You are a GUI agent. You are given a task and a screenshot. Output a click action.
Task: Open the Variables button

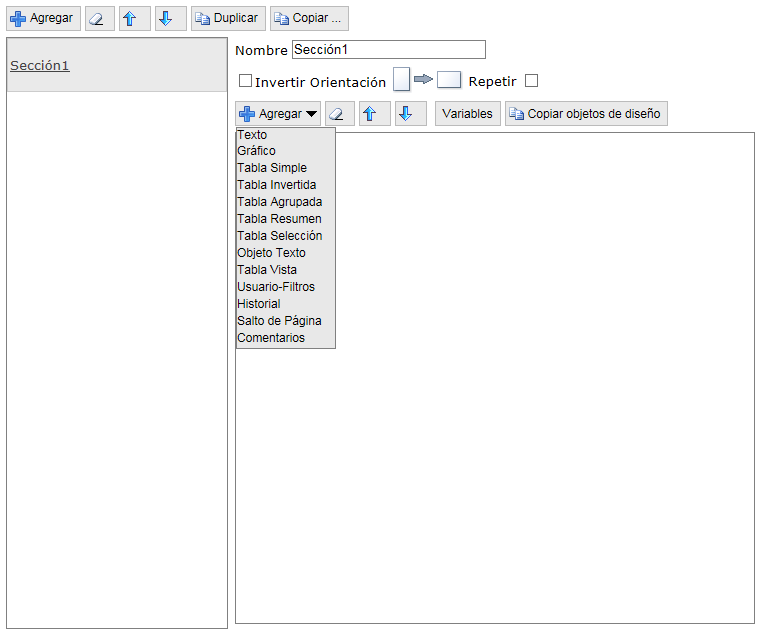click(x=467, y=114)
